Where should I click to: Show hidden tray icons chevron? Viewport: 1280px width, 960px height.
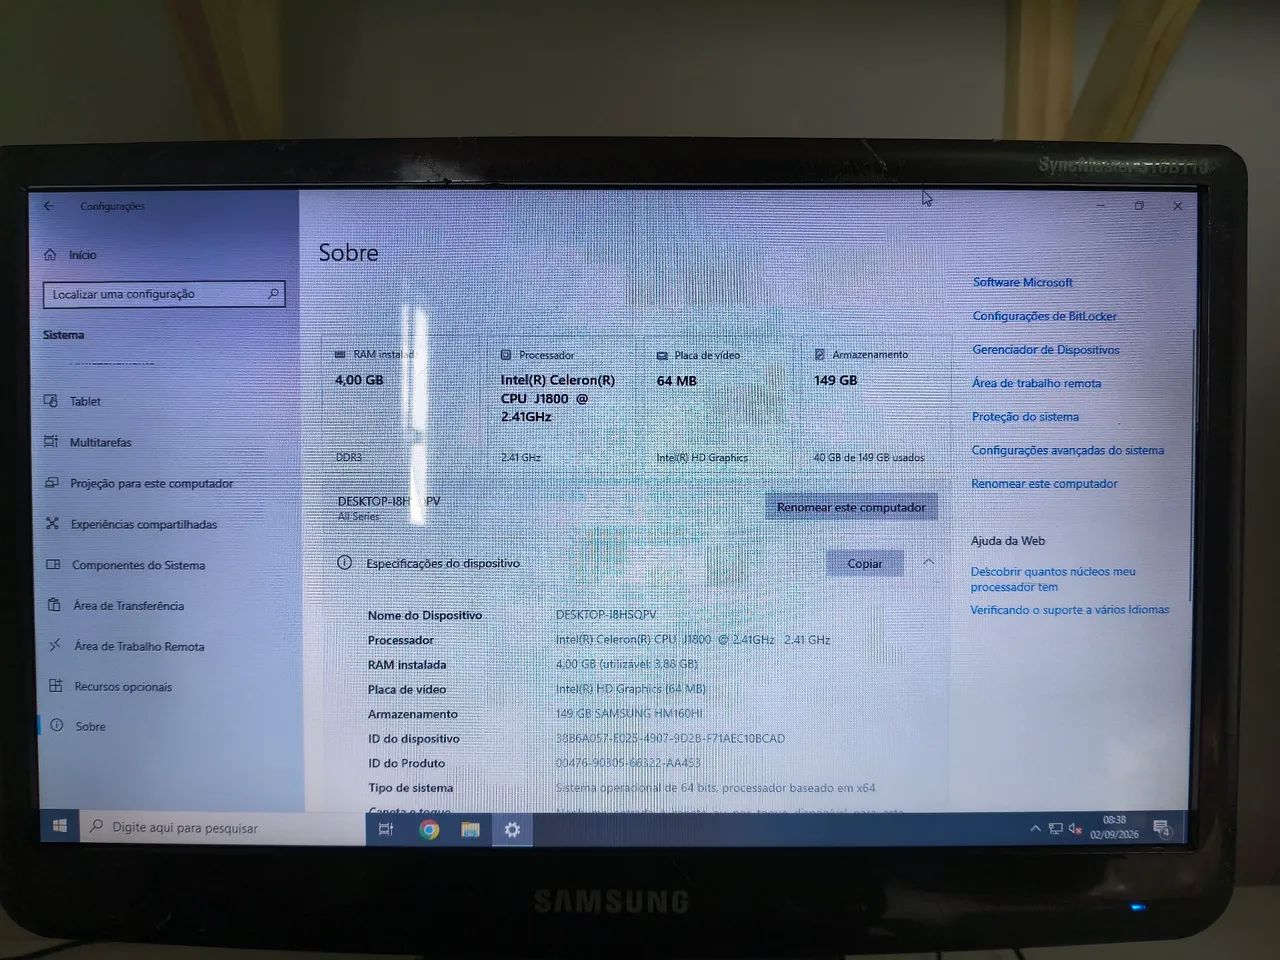tap(1035, 829)
